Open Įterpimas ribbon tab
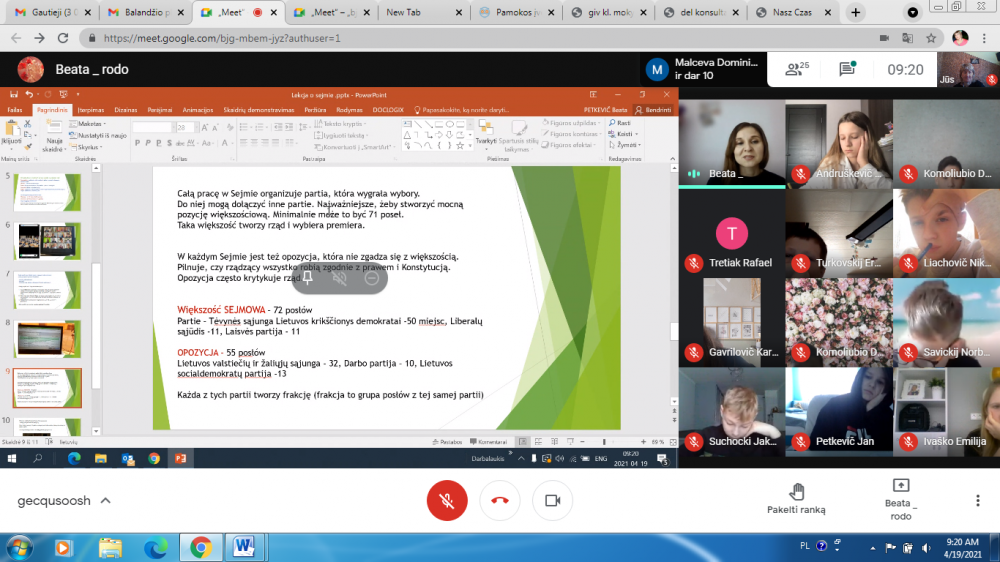This screenshot has height=562, width=1000. pyautogui.click(x=91, y=110)
